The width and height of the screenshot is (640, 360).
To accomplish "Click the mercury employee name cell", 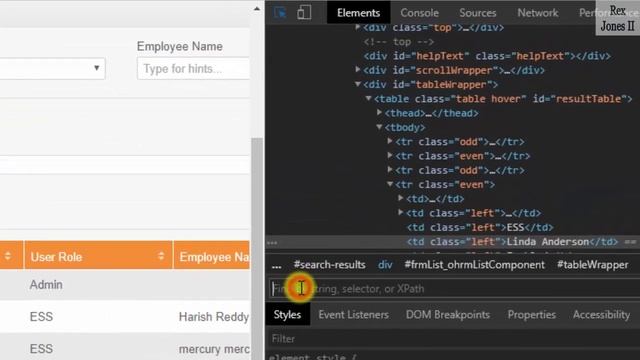I will point(214,349).
